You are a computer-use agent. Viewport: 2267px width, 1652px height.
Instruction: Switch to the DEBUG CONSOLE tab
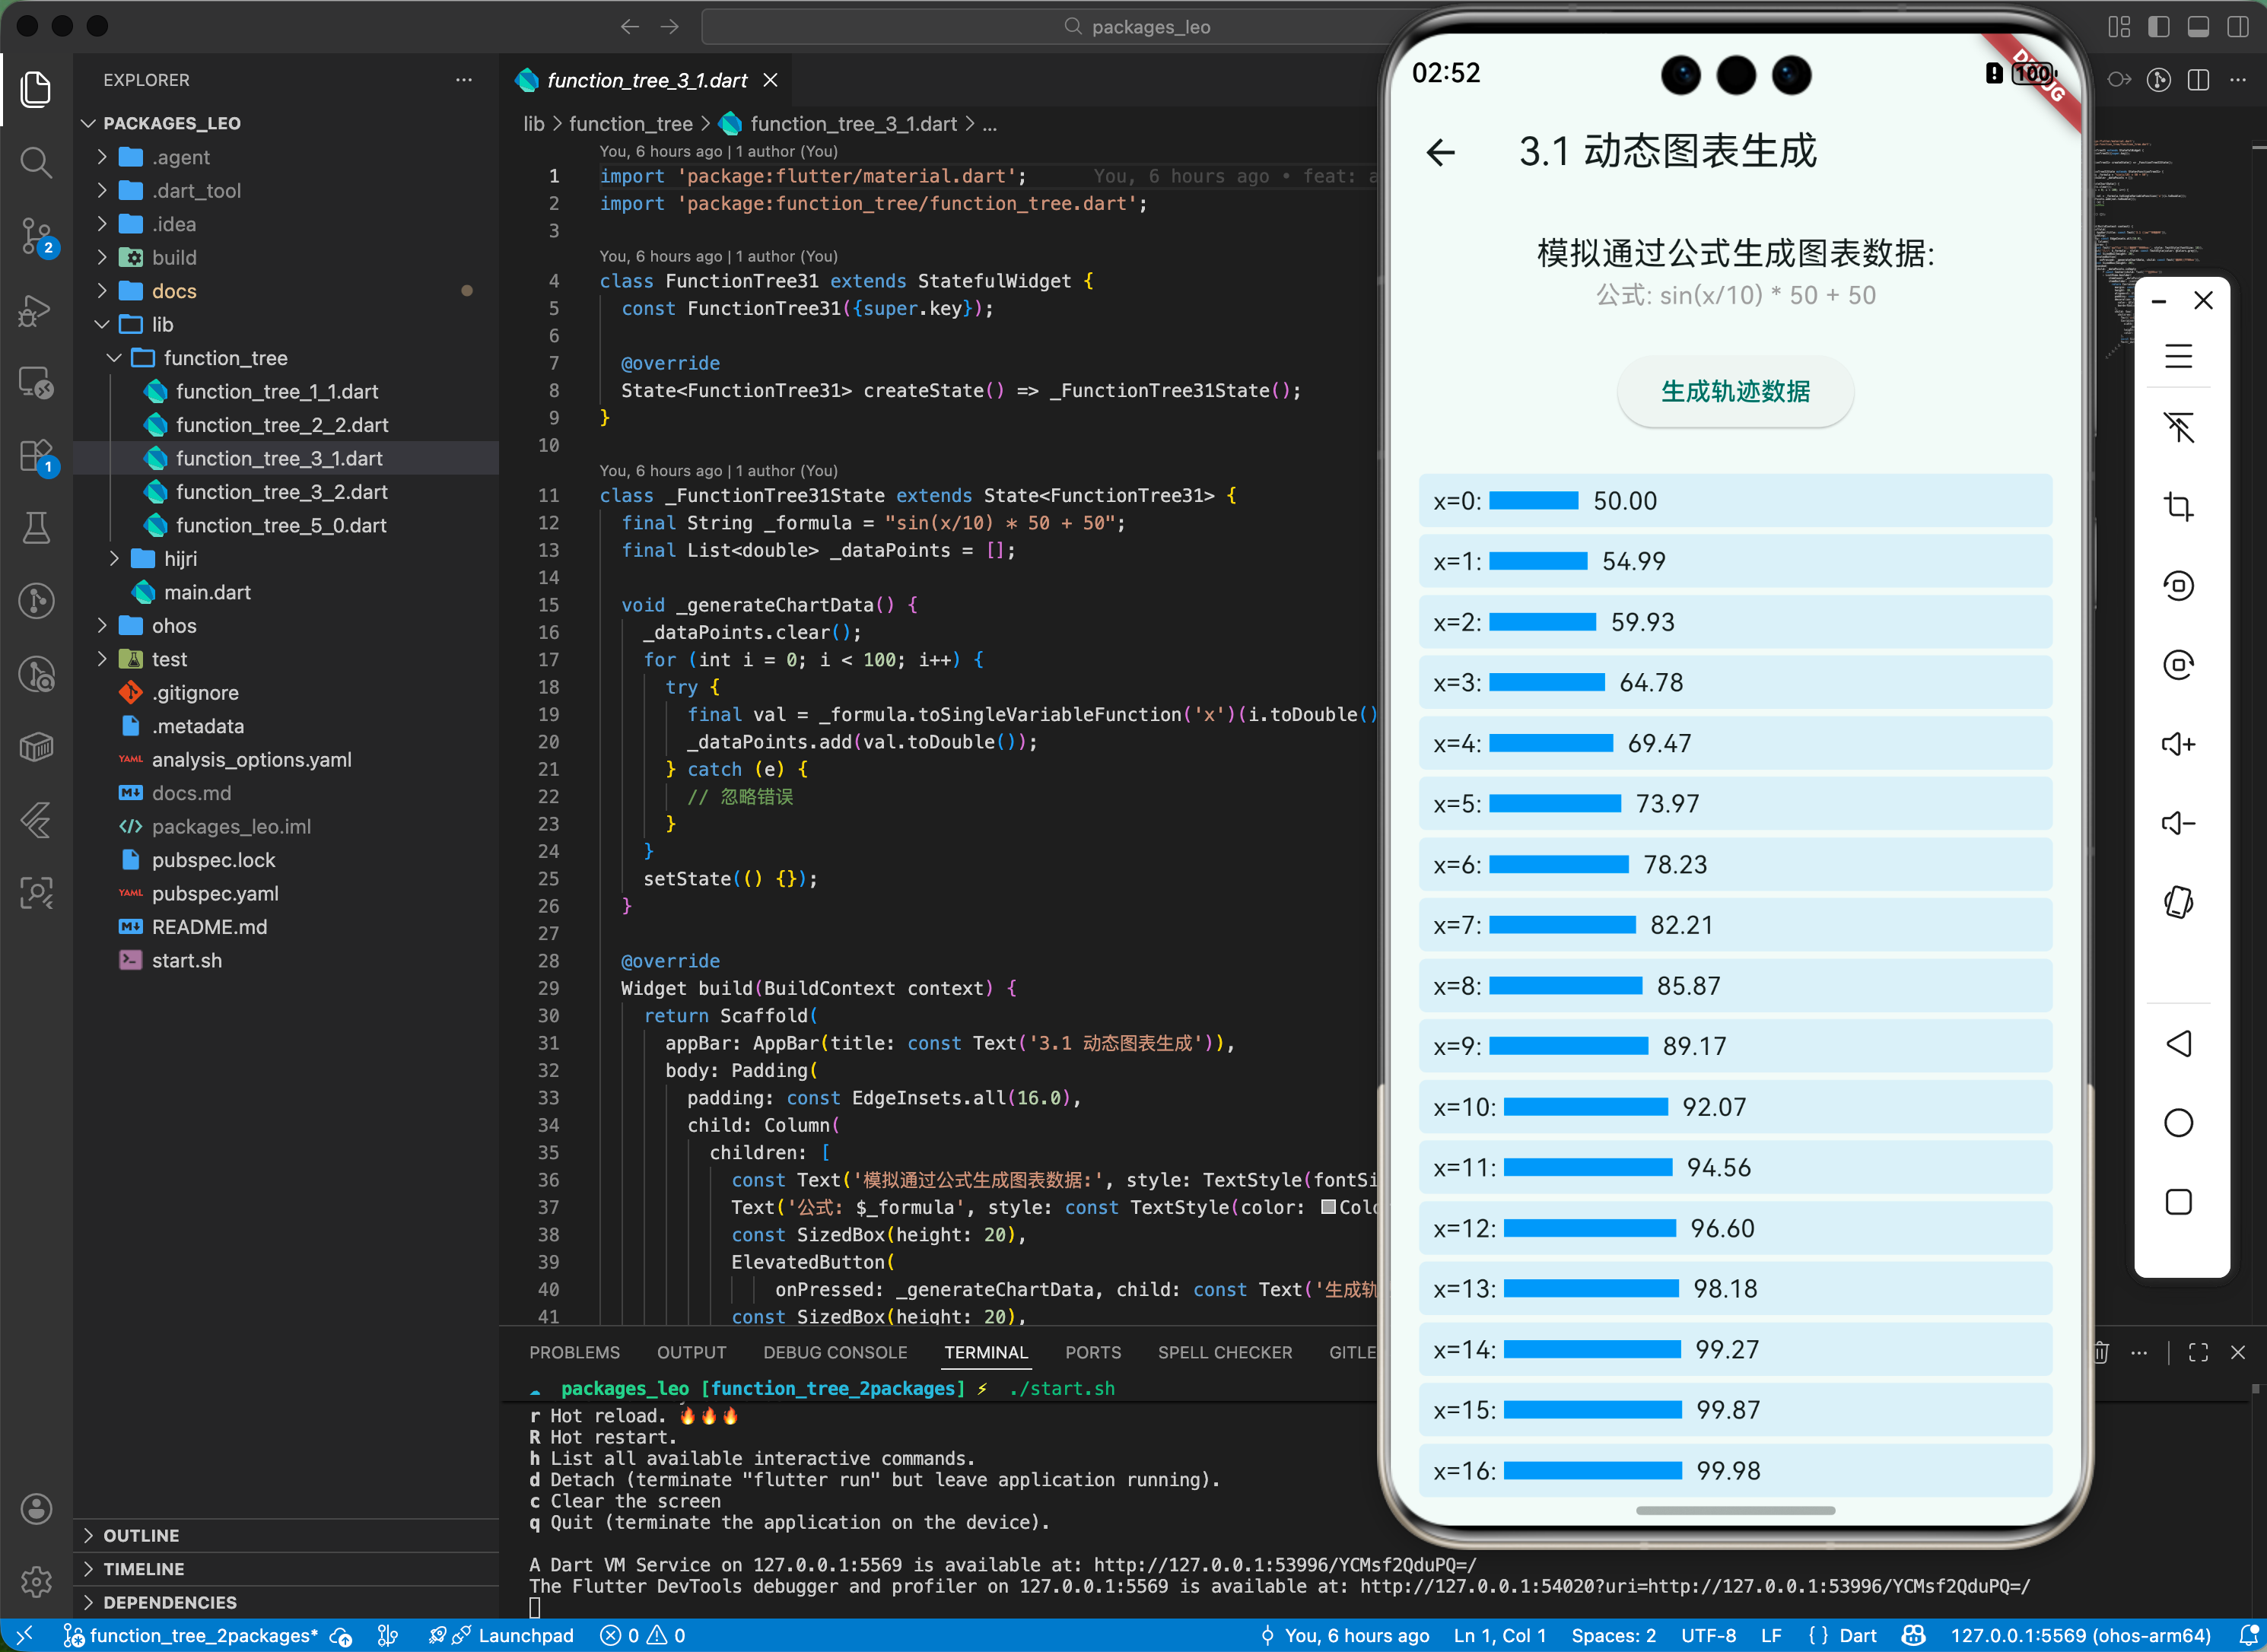pyautogui.click(x=835, y=1352)
